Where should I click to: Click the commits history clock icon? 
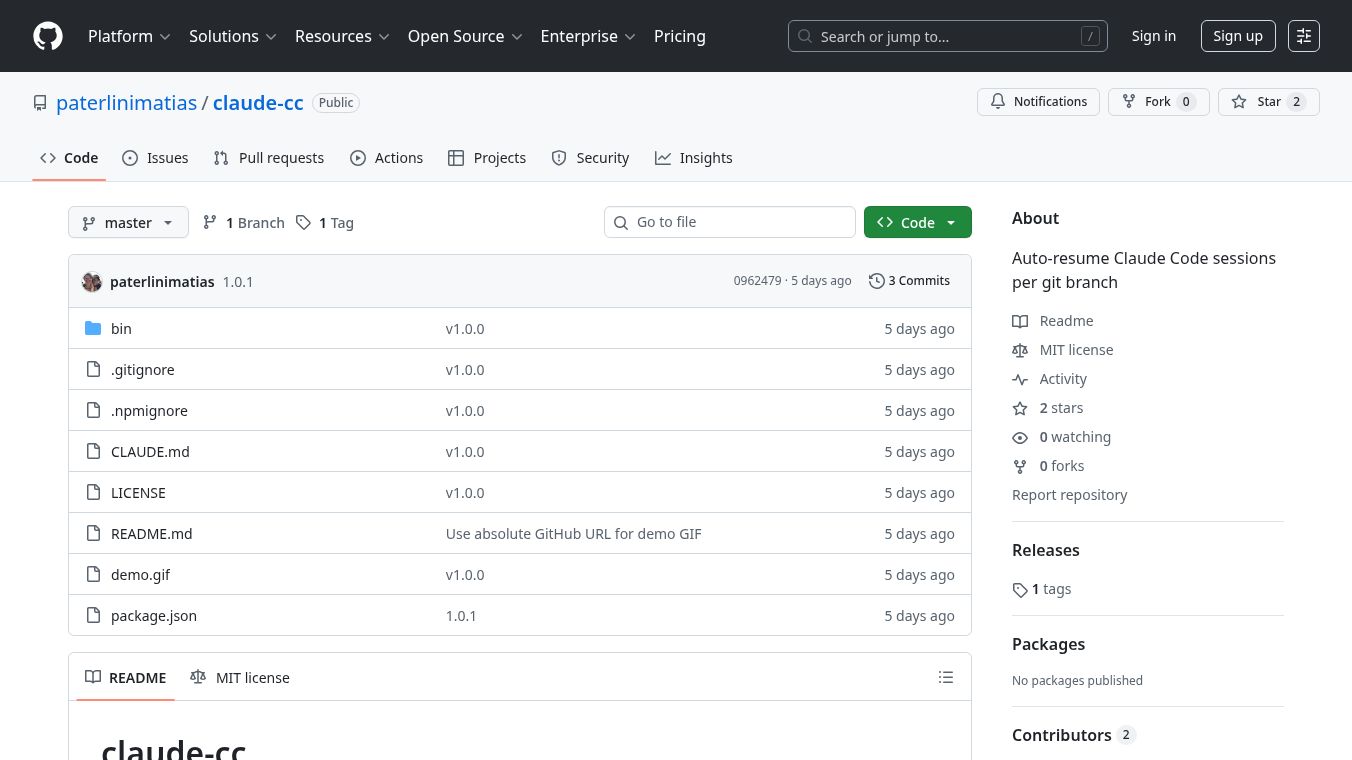pyautogui.click(x=876, y=281)
